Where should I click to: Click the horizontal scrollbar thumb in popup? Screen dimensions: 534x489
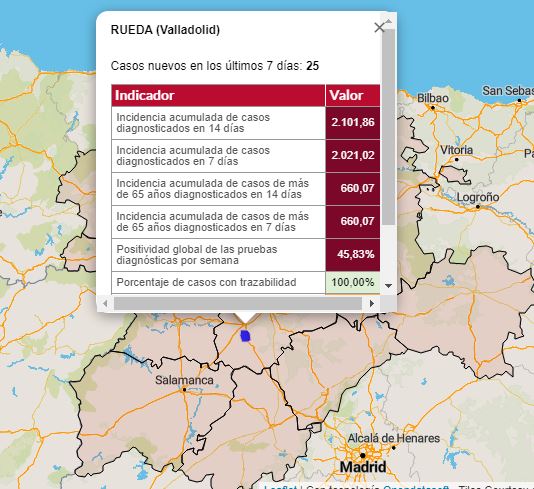pyautogui.click(x=238, y=303)
